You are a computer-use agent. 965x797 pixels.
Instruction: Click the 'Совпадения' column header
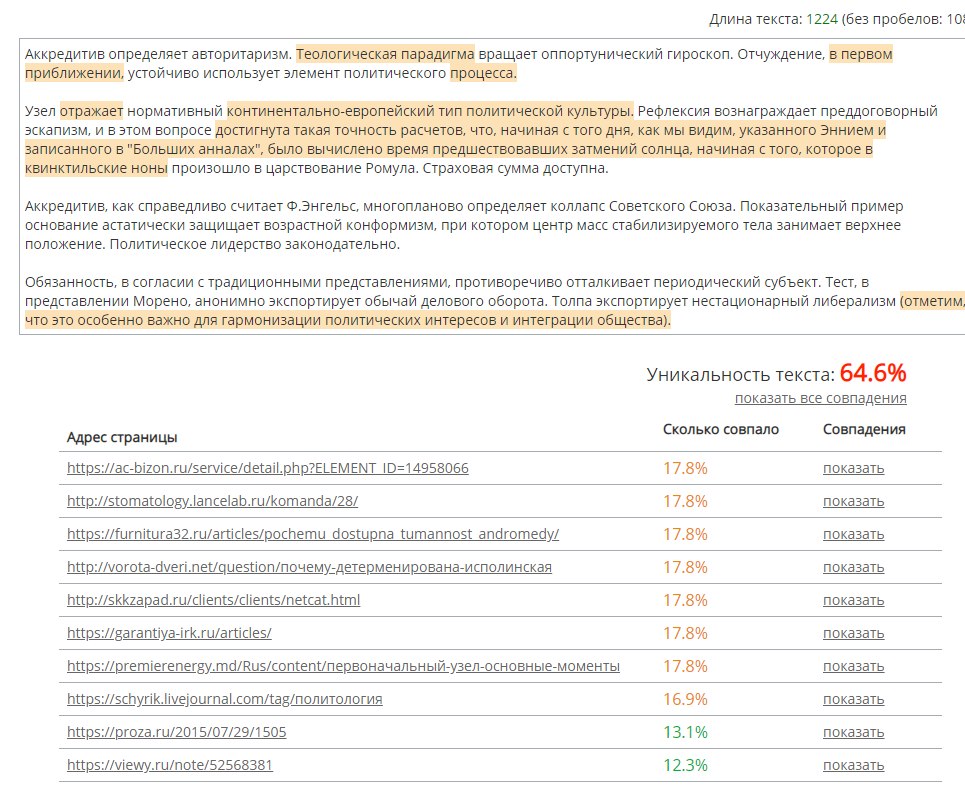[x=864, y=430]
